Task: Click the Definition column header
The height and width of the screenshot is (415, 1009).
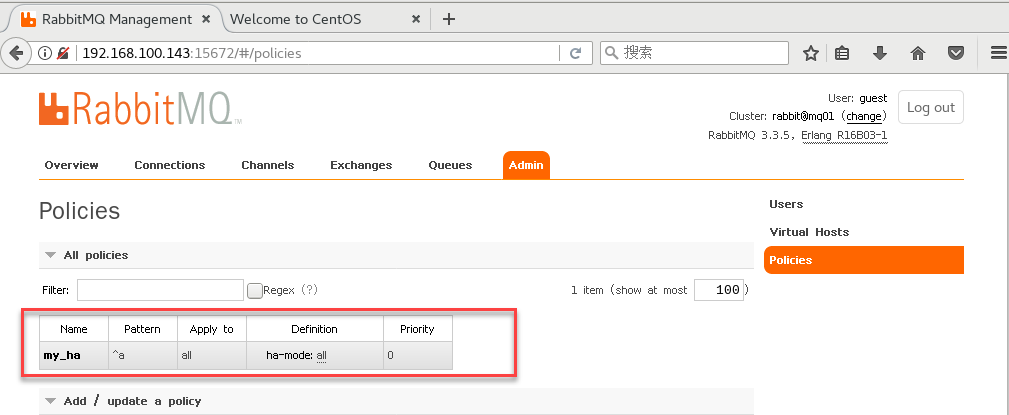Action: coord(315,329)
